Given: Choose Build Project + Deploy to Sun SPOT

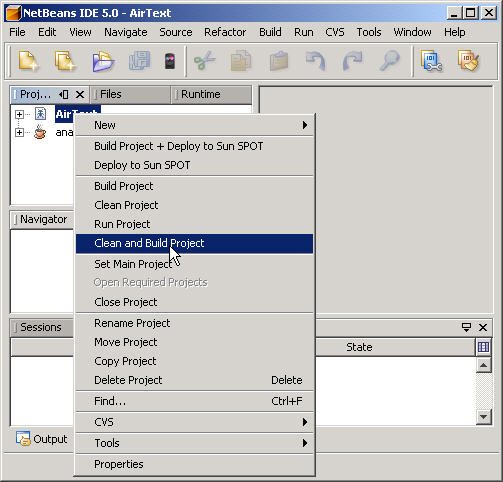Looking at the screenshot, I should click(x=195, y=146).
